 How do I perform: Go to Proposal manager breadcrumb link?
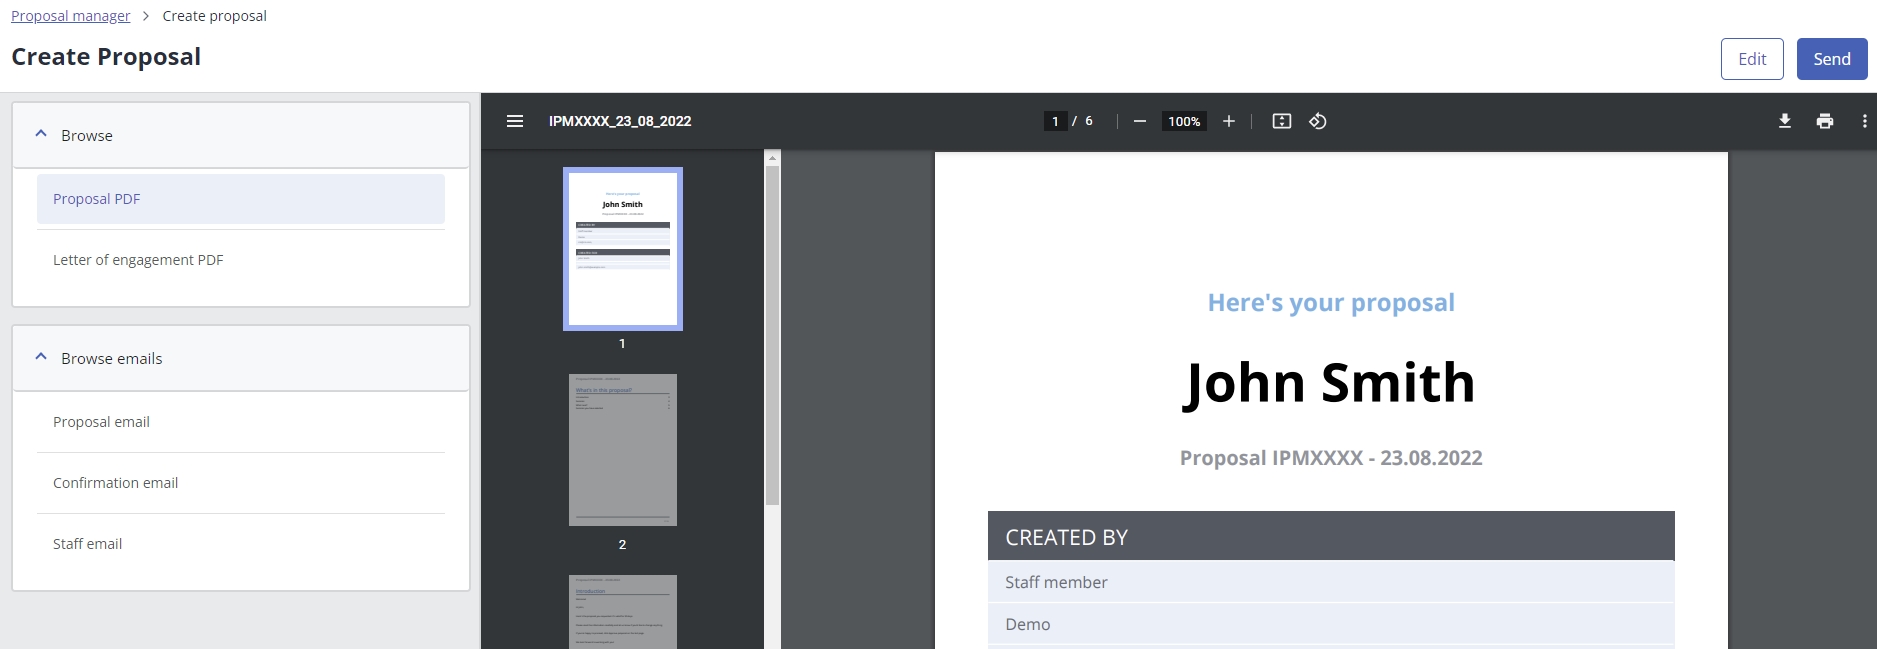click(x=70, y=16)
